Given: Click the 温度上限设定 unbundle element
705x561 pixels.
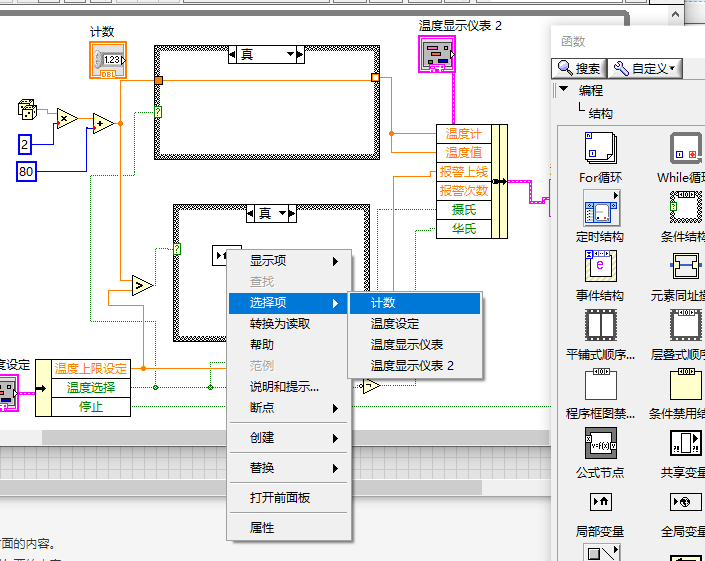Looking at the screenshot, I should [x=91, y=369].
